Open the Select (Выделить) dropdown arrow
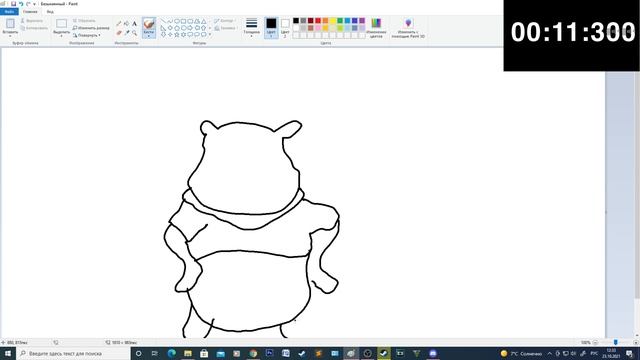The image size is (640, 360). coord(62,36)
